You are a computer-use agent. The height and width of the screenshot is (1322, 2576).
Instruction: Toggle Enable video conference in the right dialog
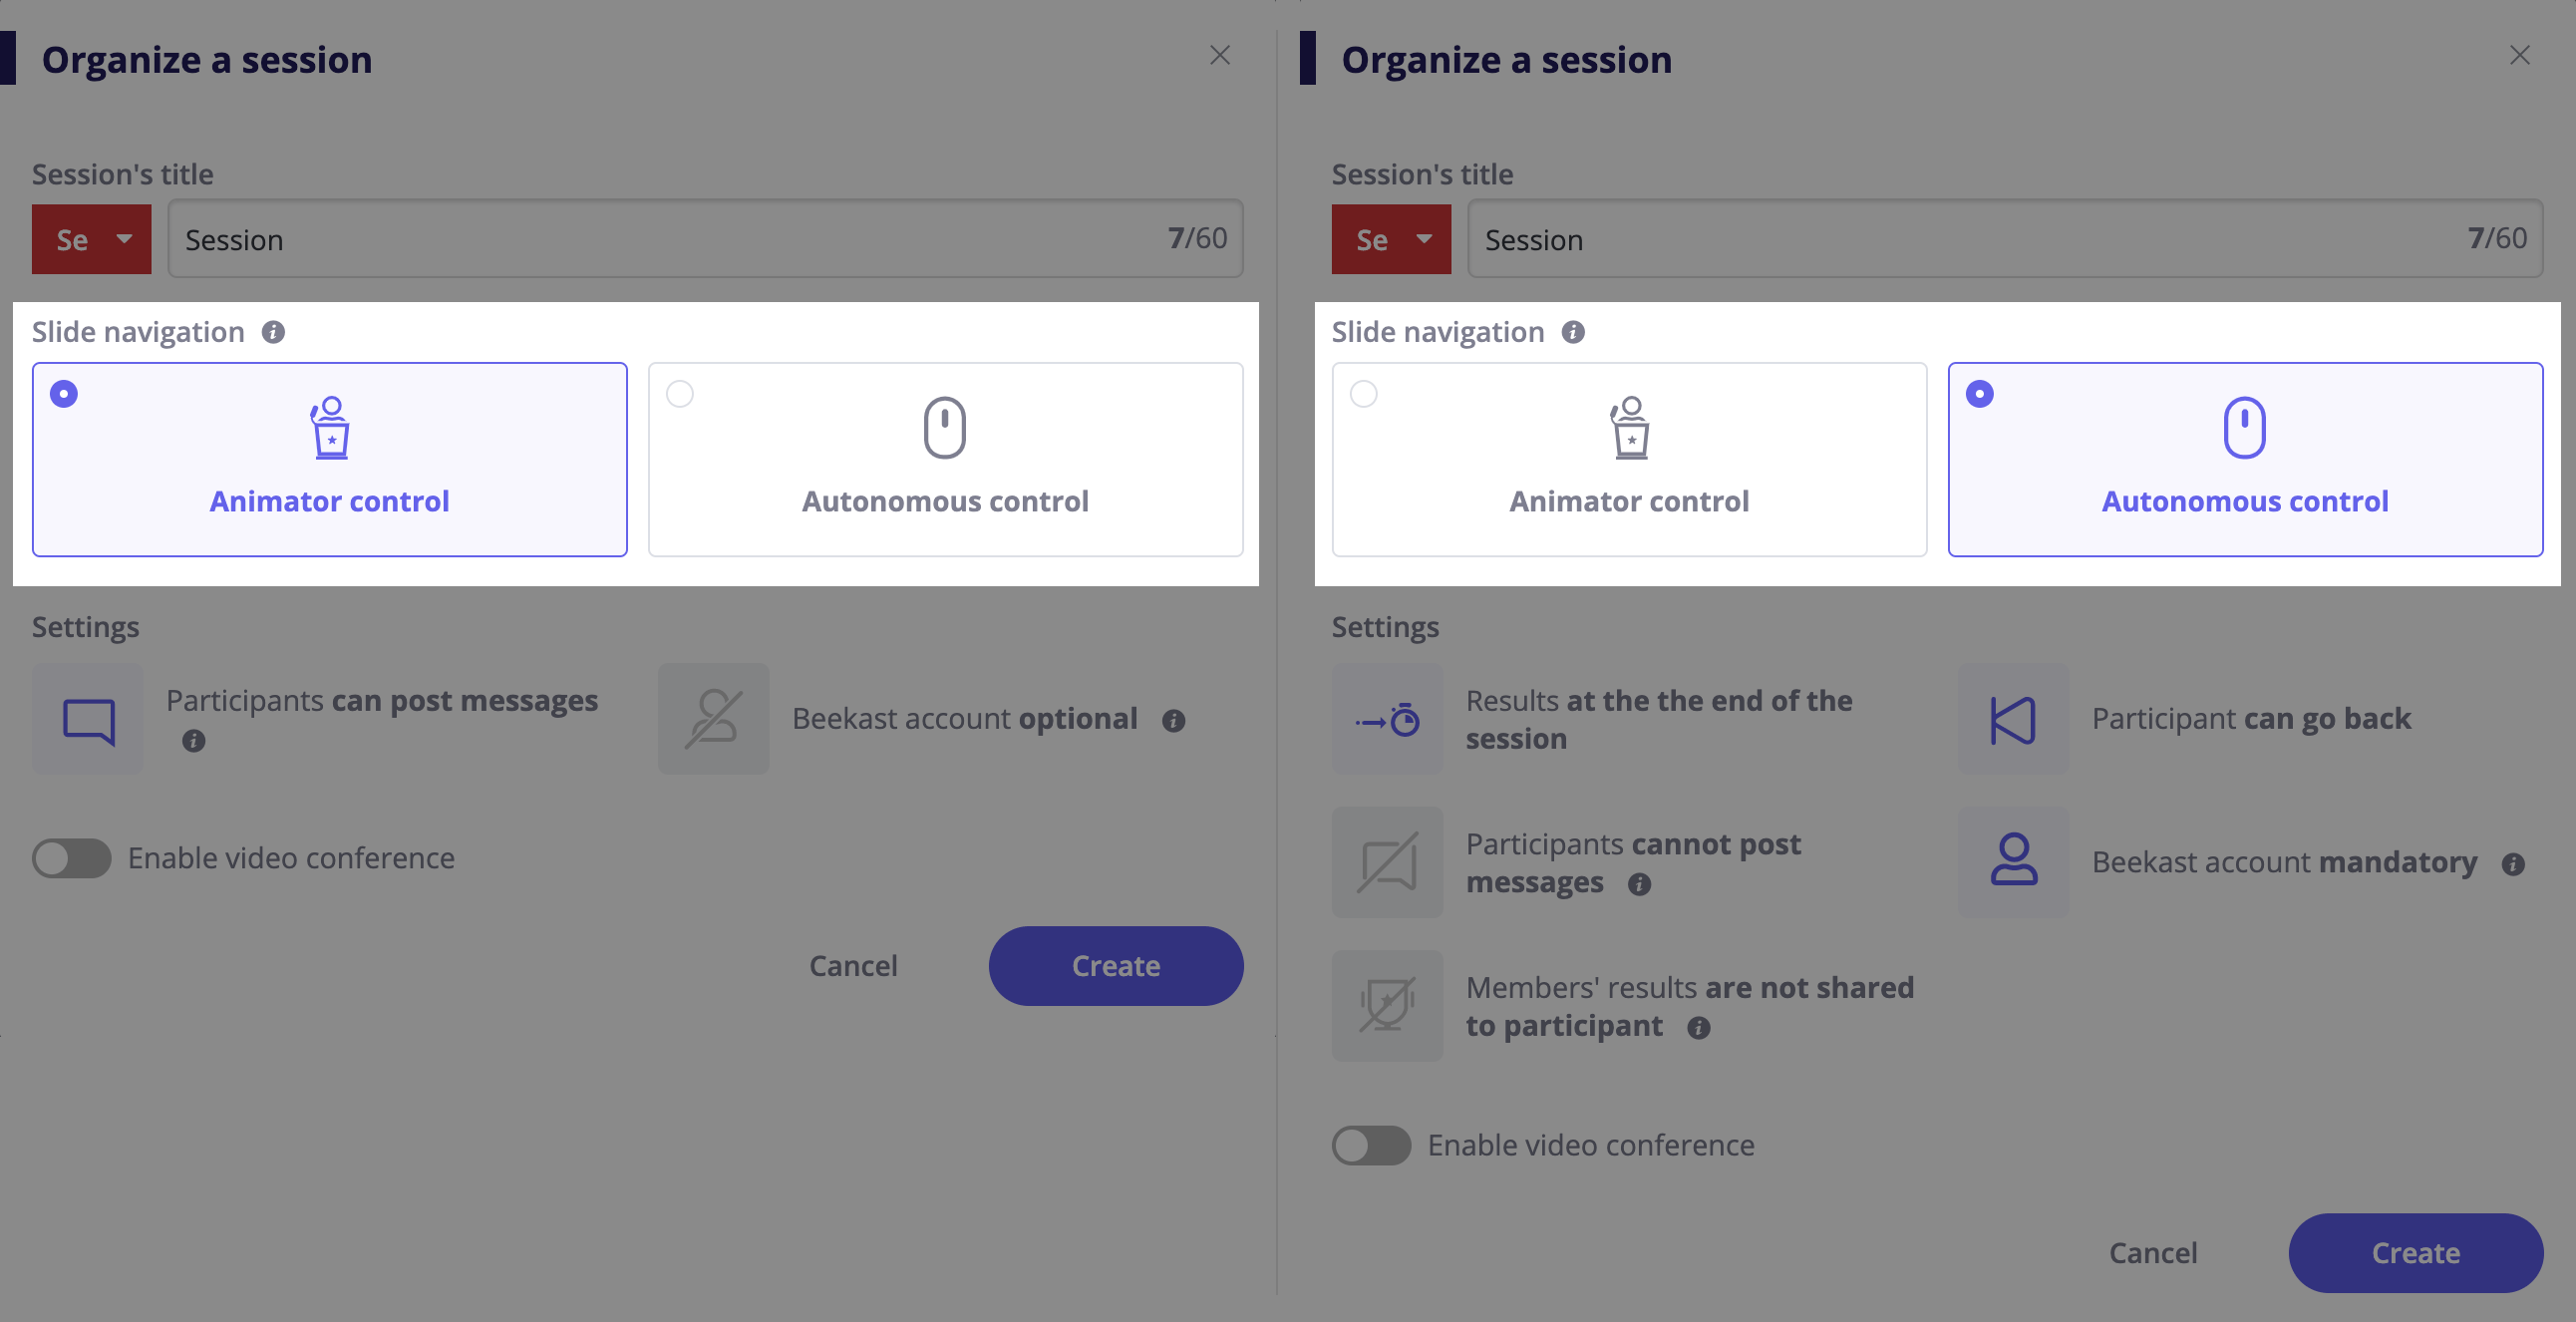click(x=1371, y=1145)
